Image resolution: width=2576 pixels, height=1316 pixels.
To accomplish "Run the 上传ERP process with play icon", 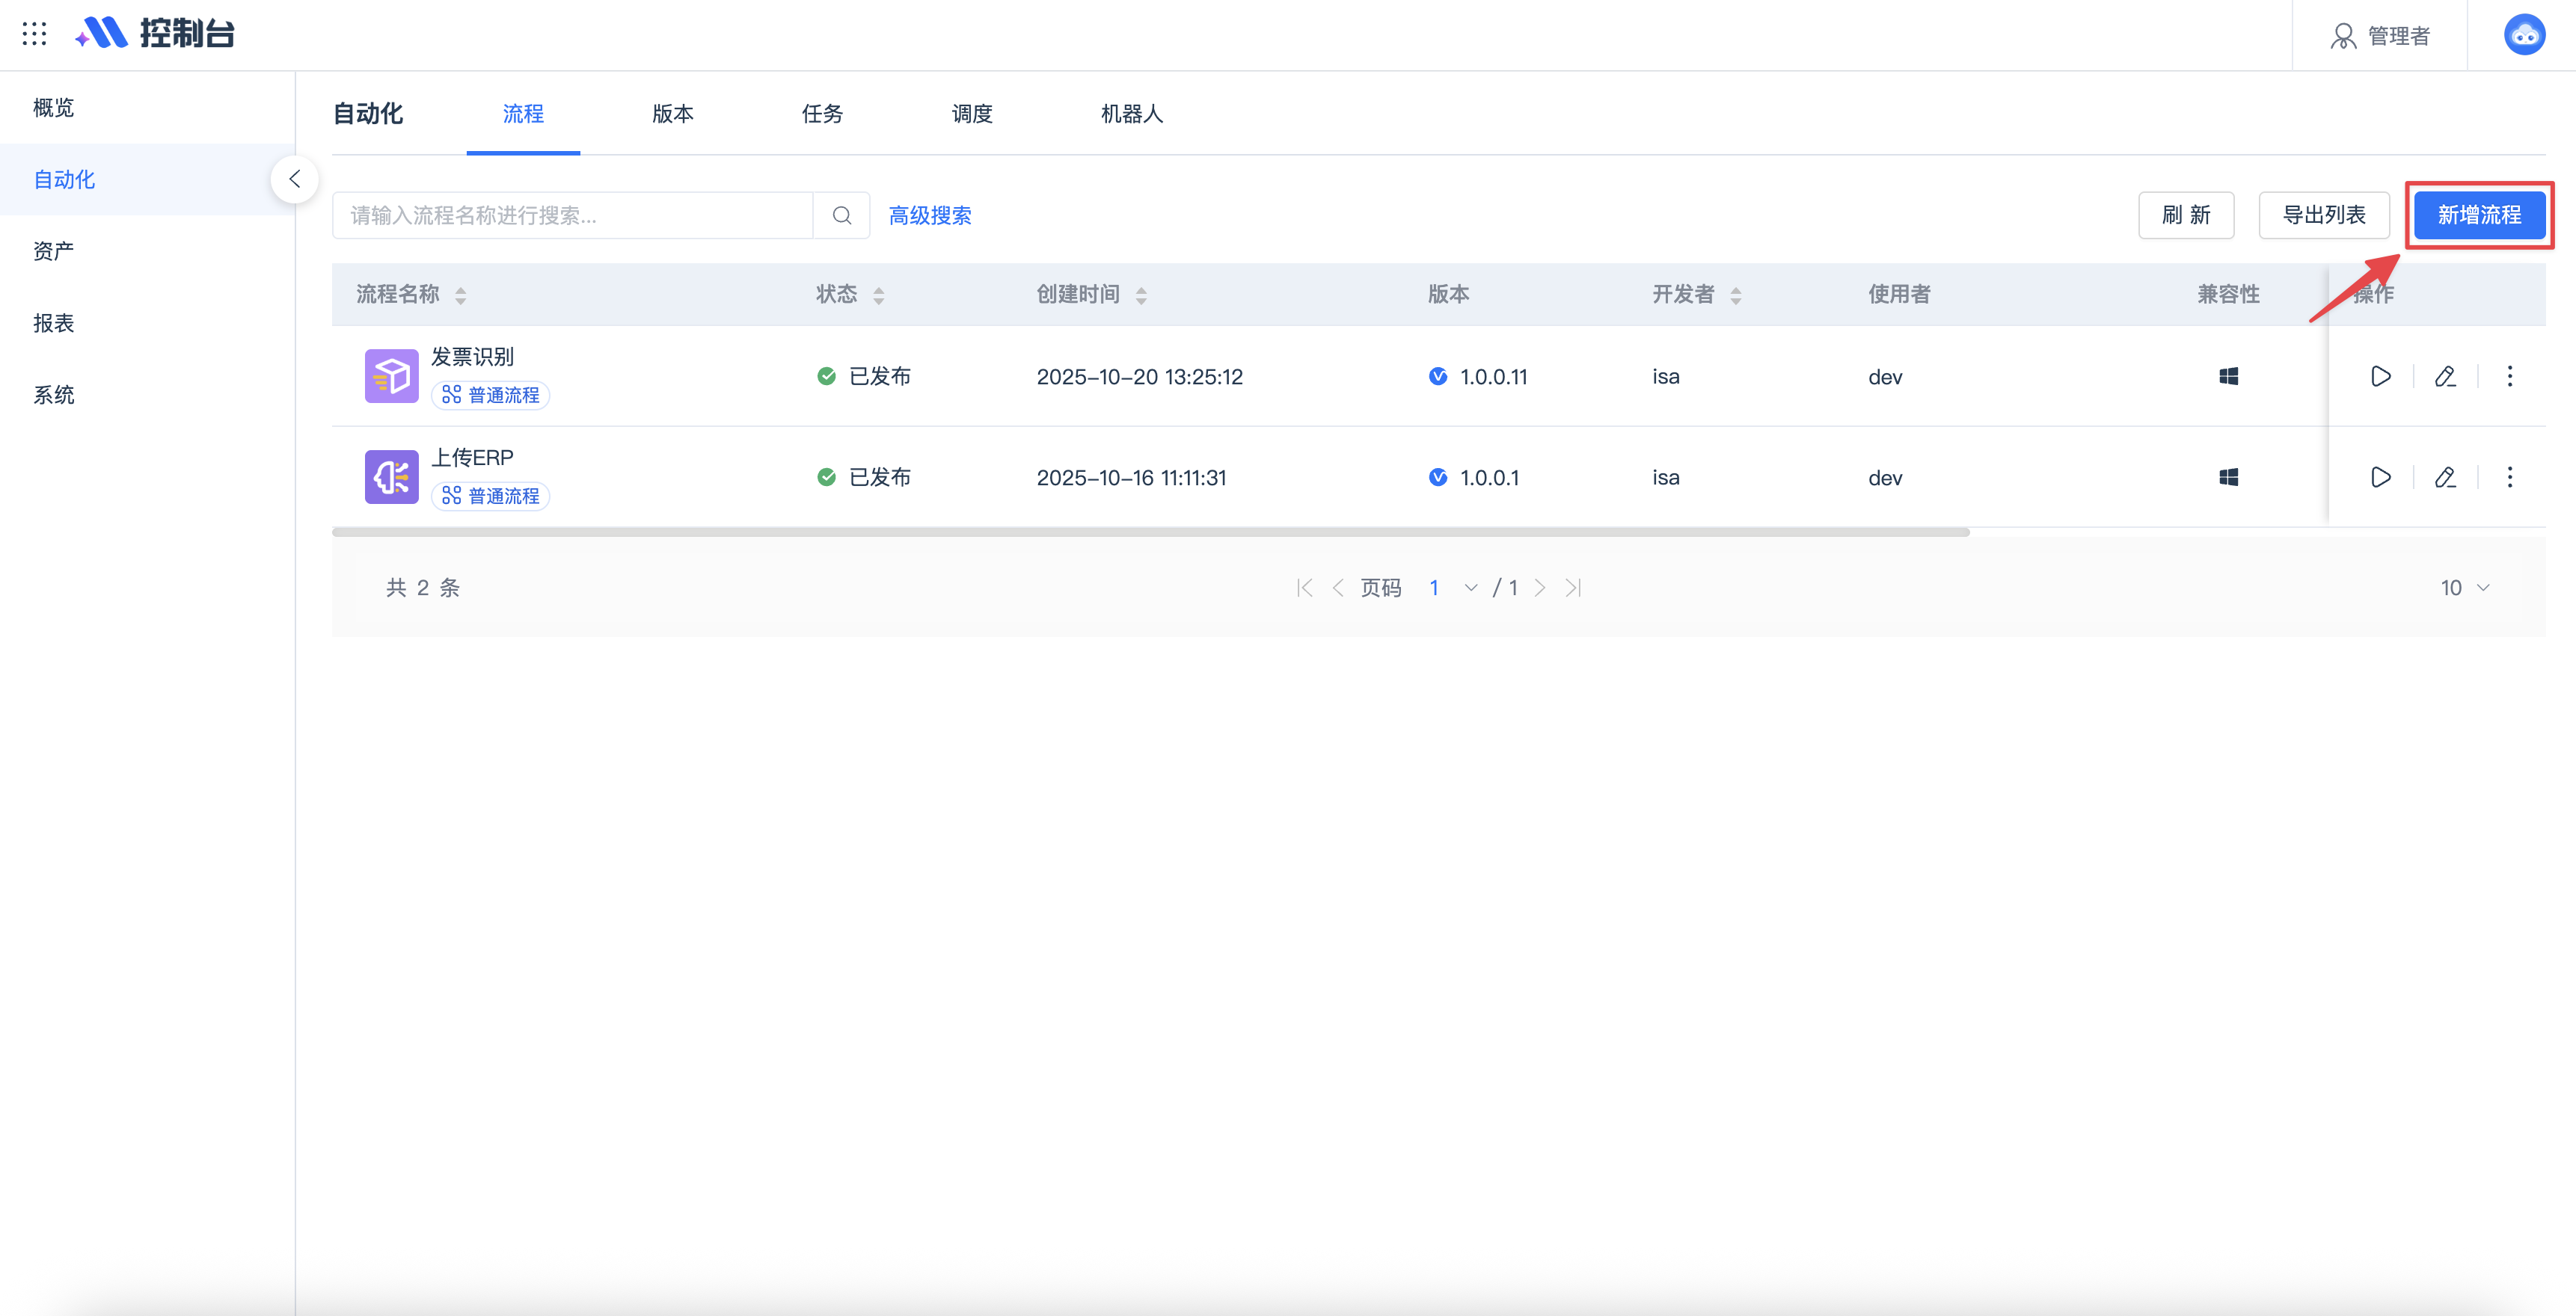I will [x=2380, y=477].
